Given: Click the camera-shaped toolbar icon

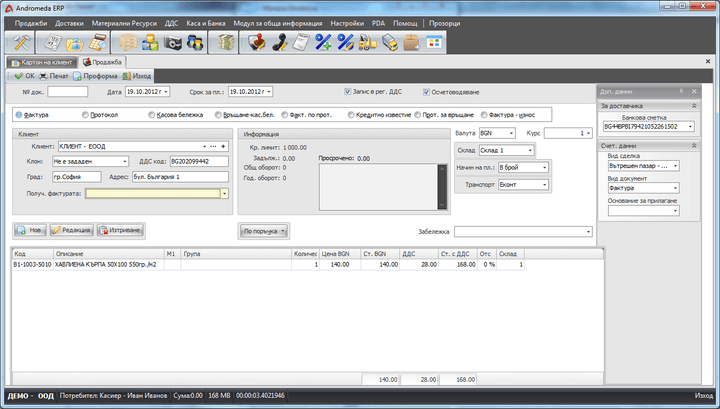Looking at the screenshot, I should click(x=173, y=43).
